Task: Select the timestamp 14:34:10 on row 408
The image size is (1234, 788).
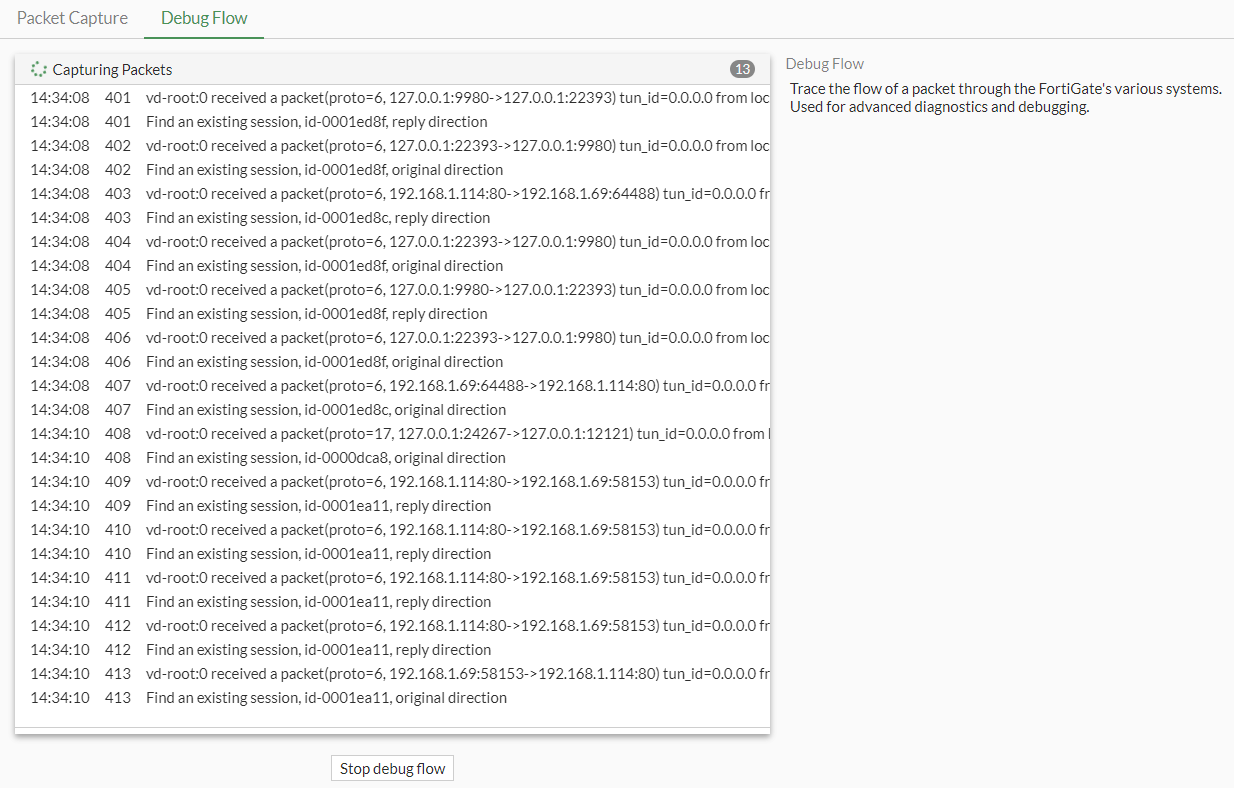Action: coord(59,433)
